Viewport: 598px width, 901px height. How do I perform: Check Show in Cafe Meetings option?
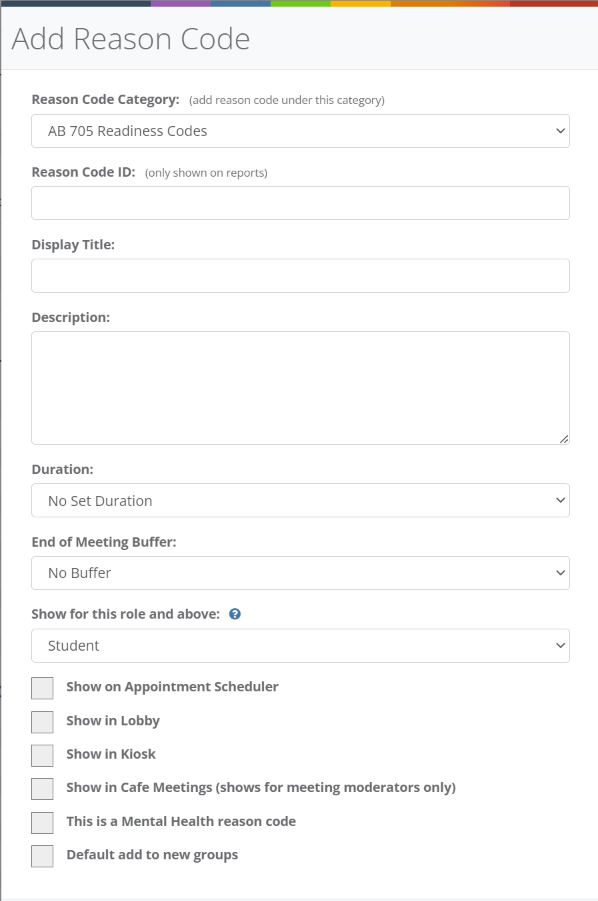pyautogui.click(x=42, y=788)
